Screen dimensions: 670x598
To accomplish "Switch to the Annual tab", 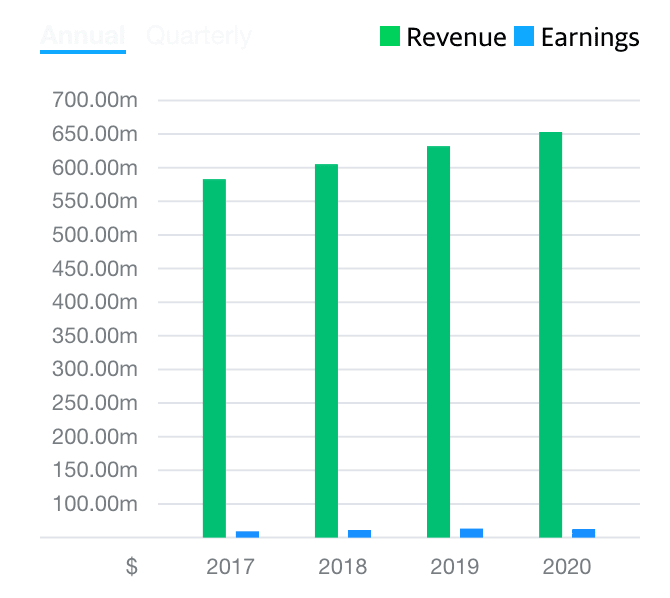I will pos(83,36).
